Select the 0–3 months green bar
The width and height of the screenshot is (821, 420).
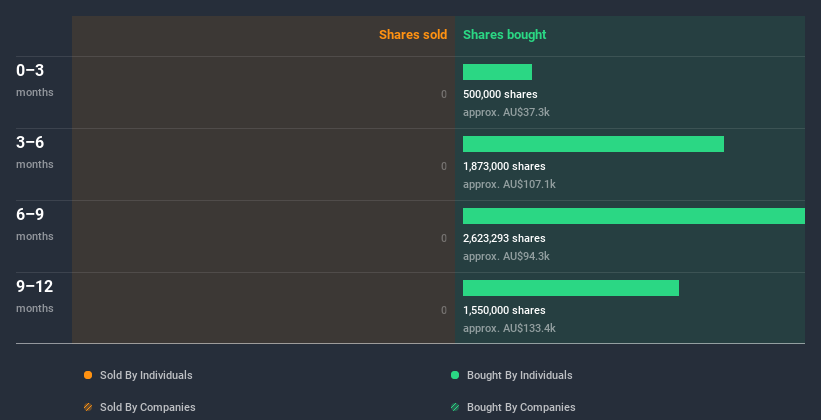pos(497,72)
